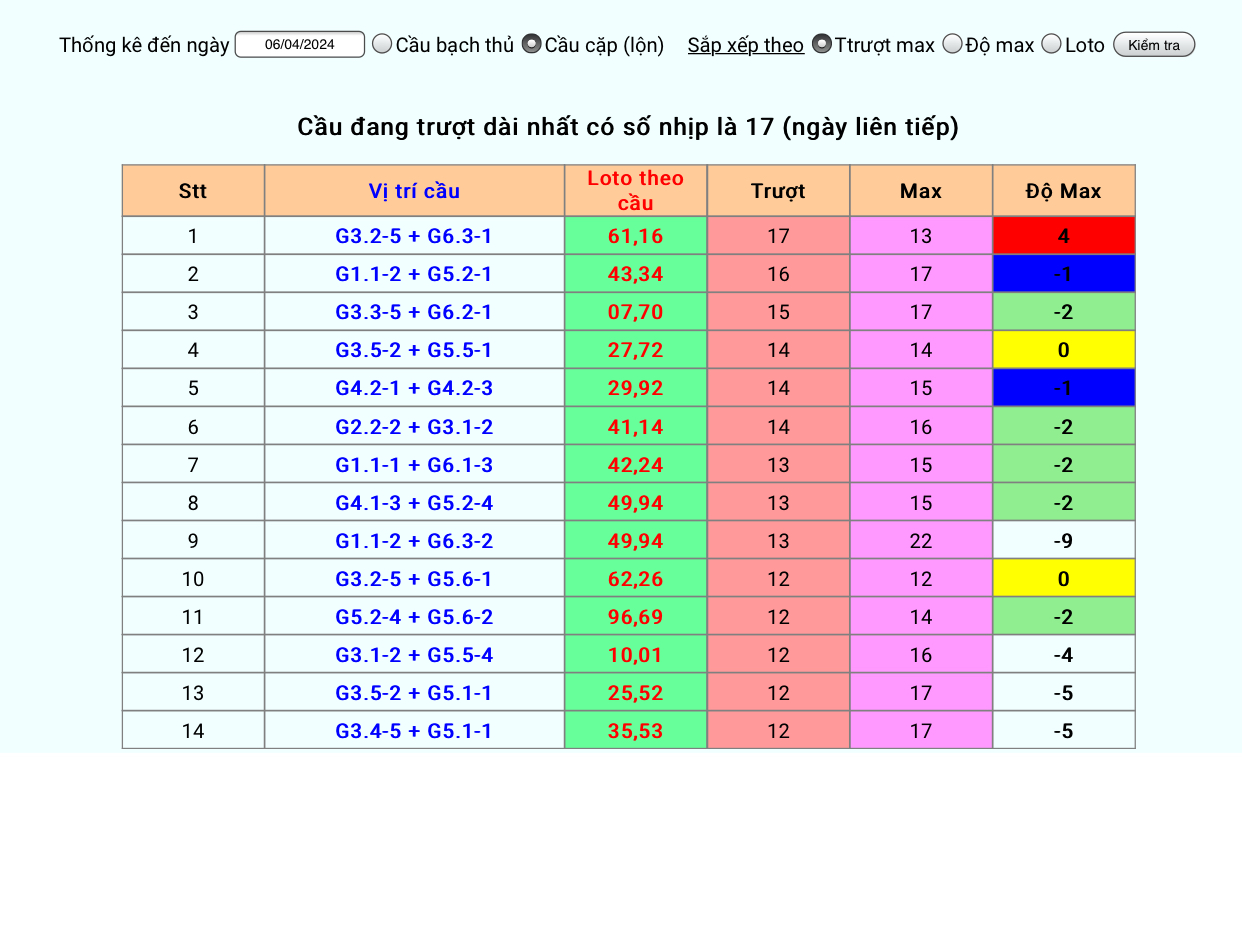Click the loto numbers 61,16 cell
The width and height of the screenshot is (1242, 935).
(x=636, y=236)
